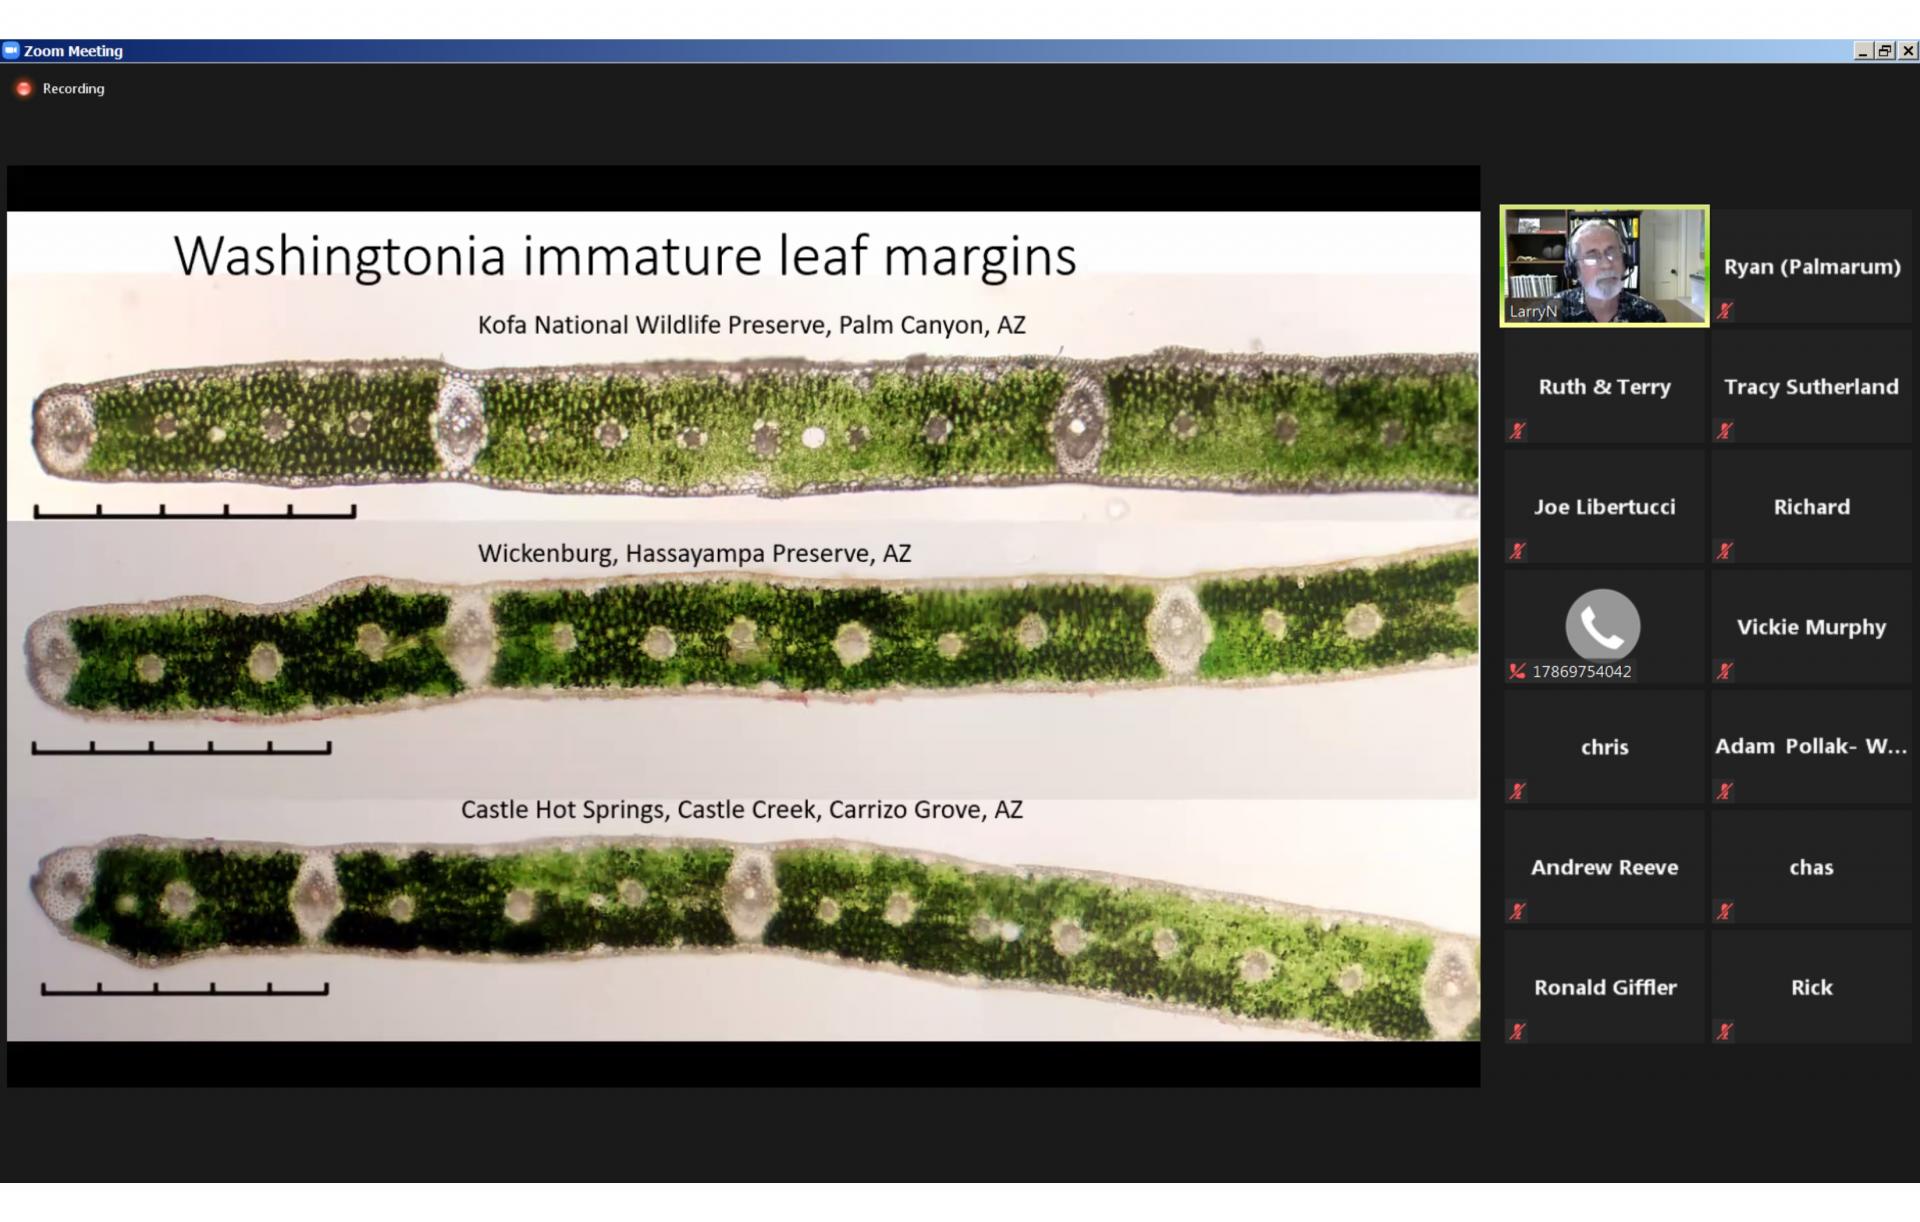Click Ronald Giffler's muted mic icon
1920x1222 pixels.
(1518, 1031)
